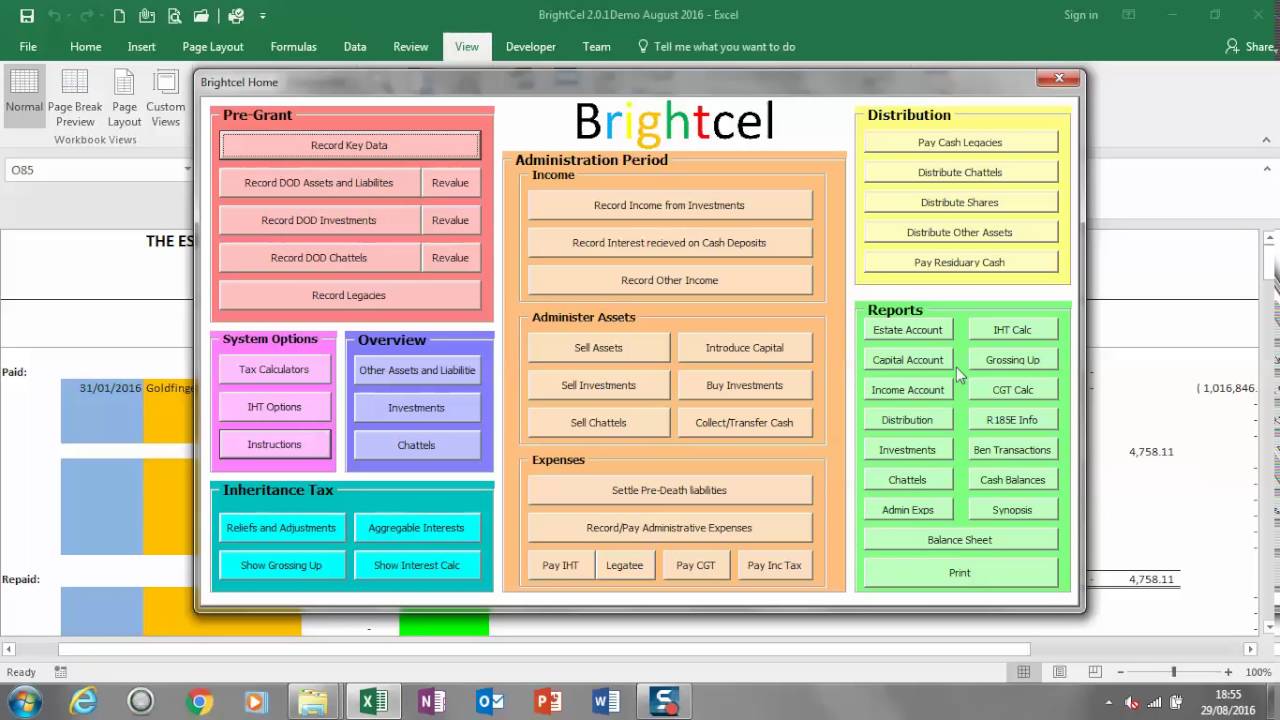
Task: Click Sign in link in title bar
Action: pos(1081,15)
